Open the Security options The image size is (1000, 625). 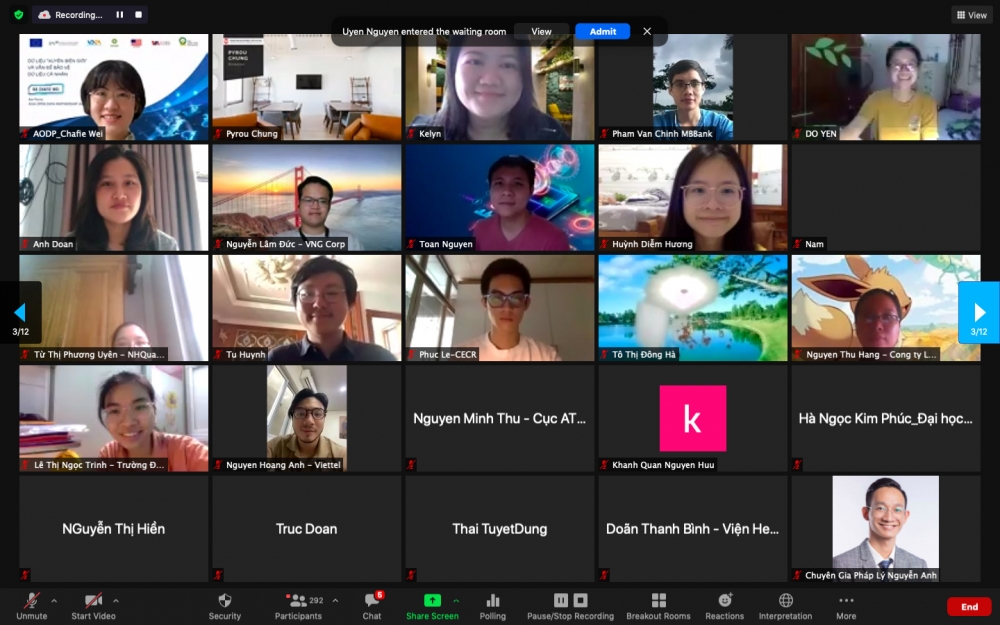click(224, 605)
